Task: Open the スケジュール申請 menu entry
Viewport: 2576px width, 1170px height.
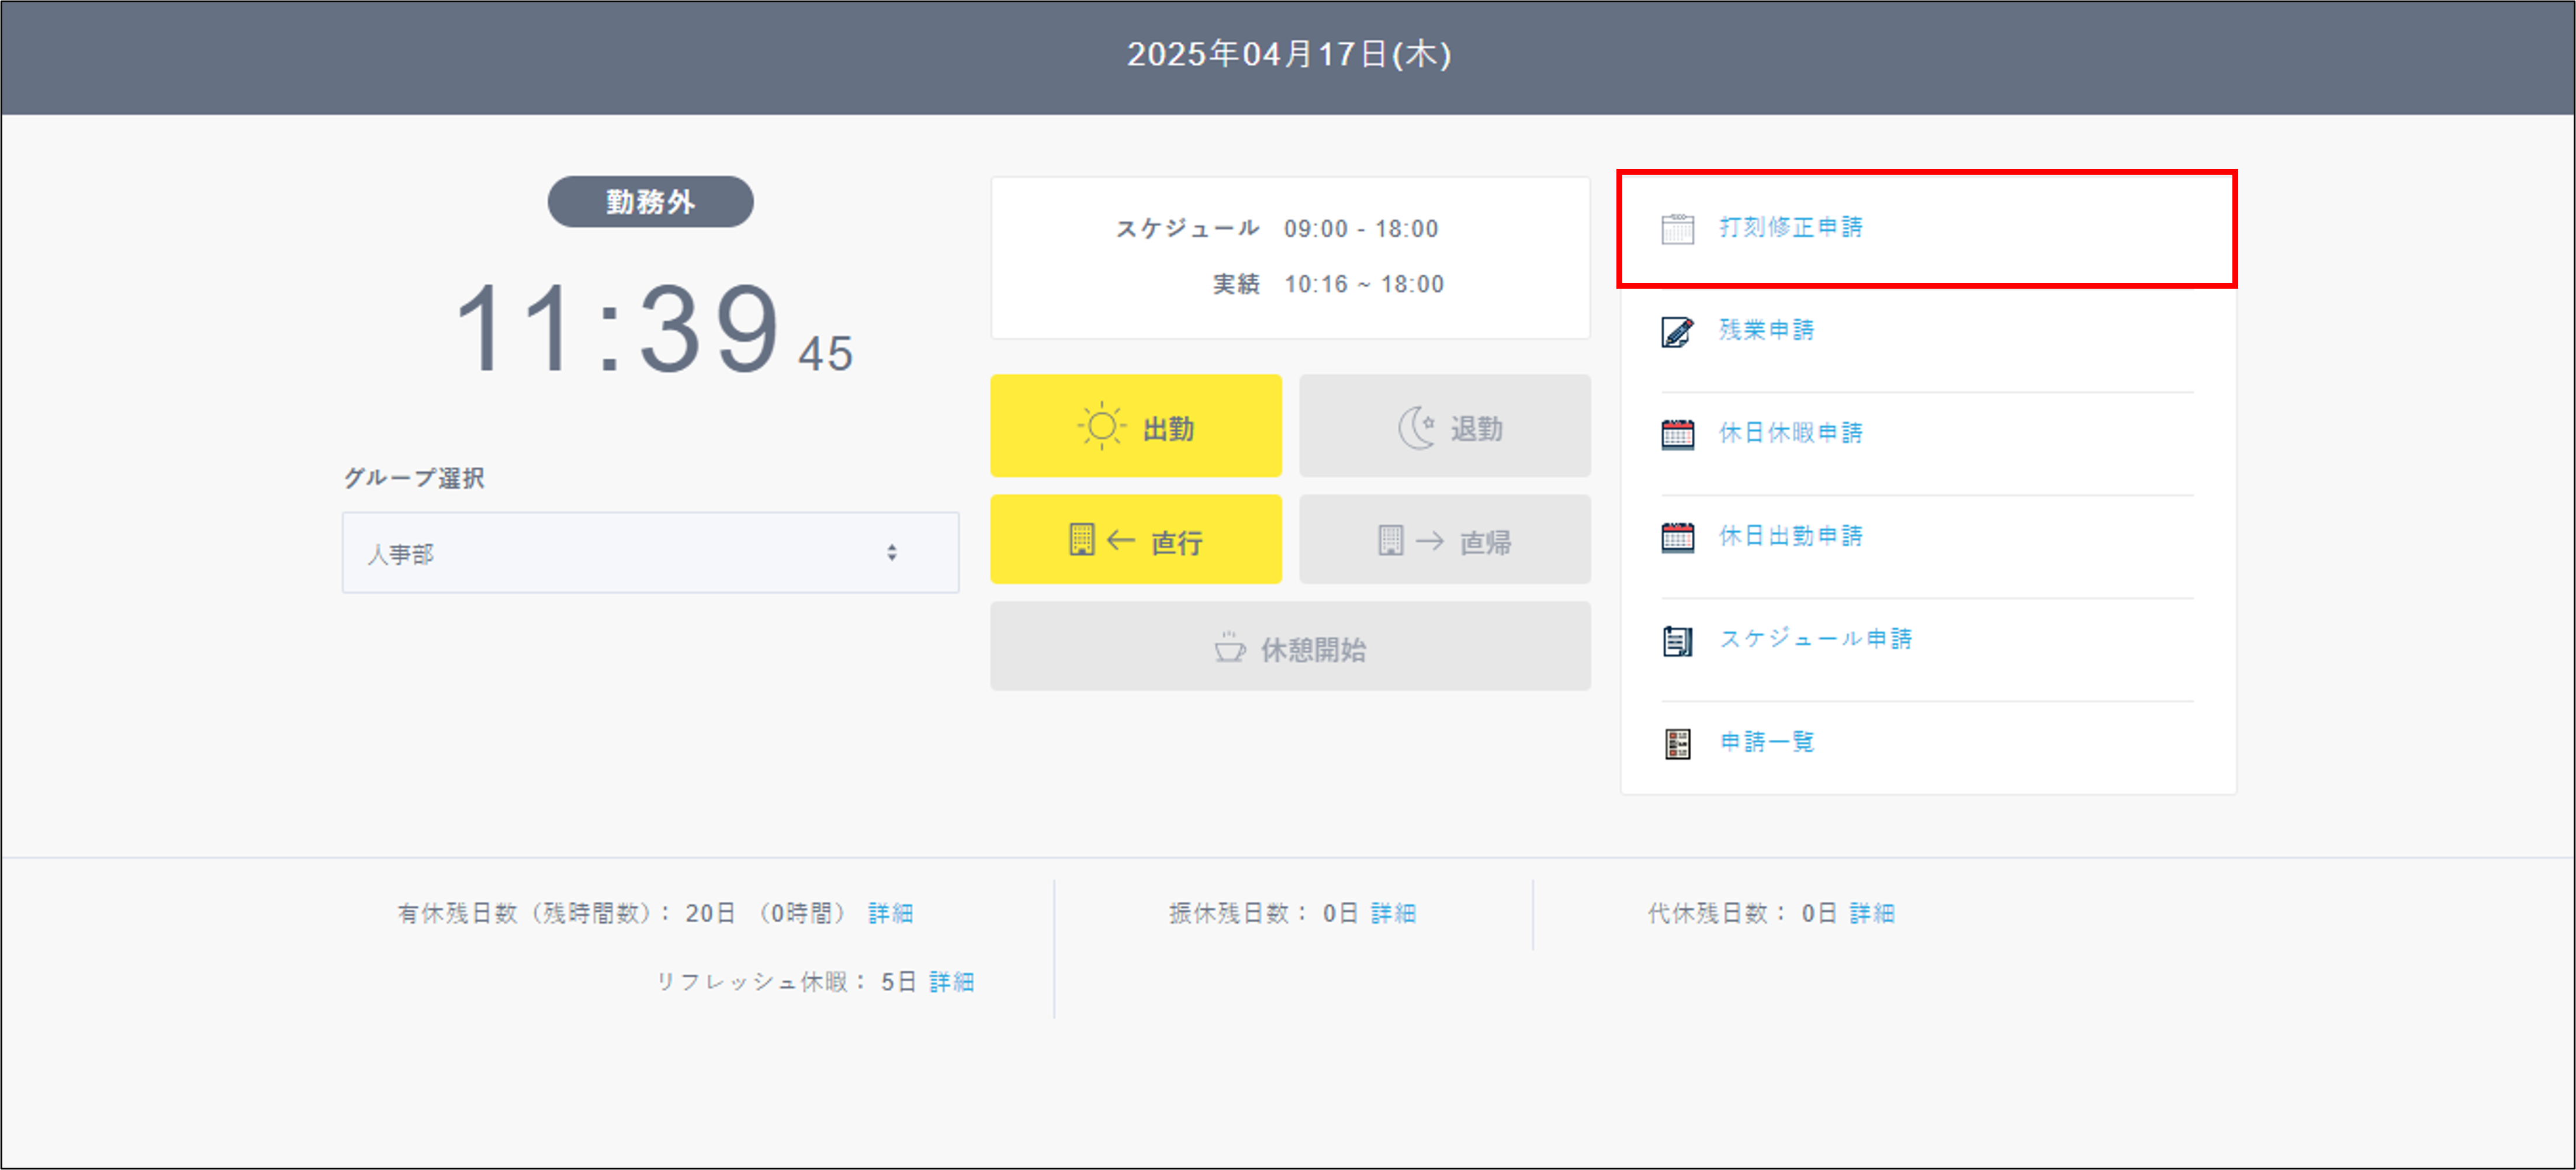Action: 1815,639
